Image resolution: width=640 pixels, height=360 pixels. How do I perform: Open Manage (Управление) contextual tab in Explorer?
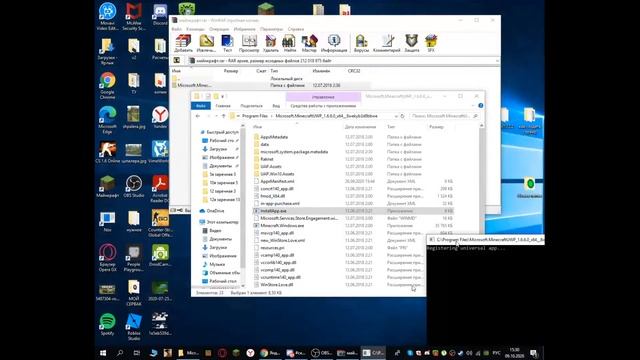click(x=323, y=97)
